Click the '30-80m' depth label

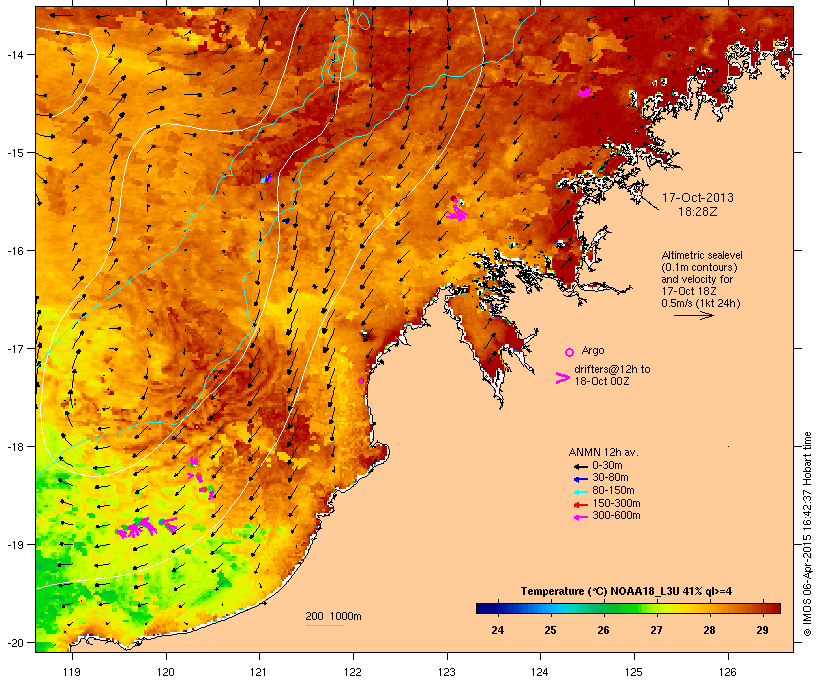[610, 478]
